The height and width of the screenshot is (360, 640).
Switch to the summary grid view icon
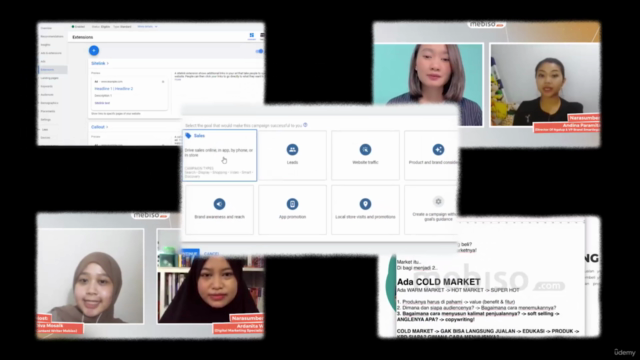(x=252, y=36)
